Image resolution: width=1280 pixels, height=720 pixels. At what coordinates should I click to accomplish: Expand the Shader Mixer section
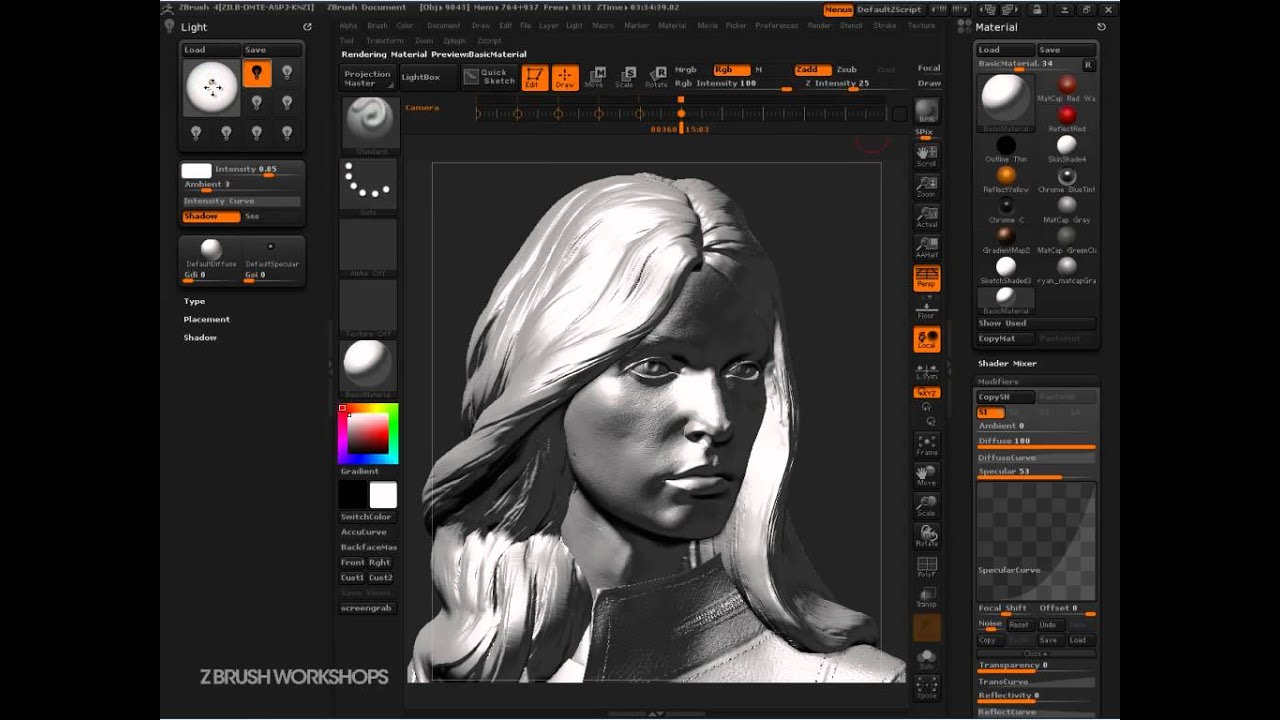[x=1007, y=363]
